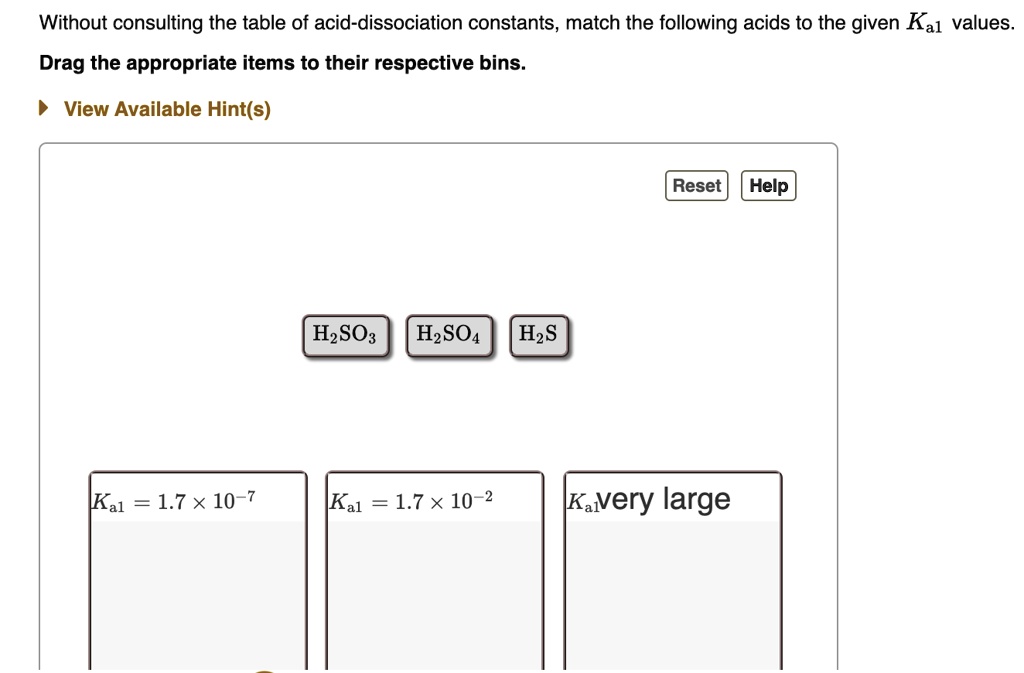This screenshot has width=1024, height=673.
Task: Click the disclosure triangle next to hints
Action: pos(42,108)
